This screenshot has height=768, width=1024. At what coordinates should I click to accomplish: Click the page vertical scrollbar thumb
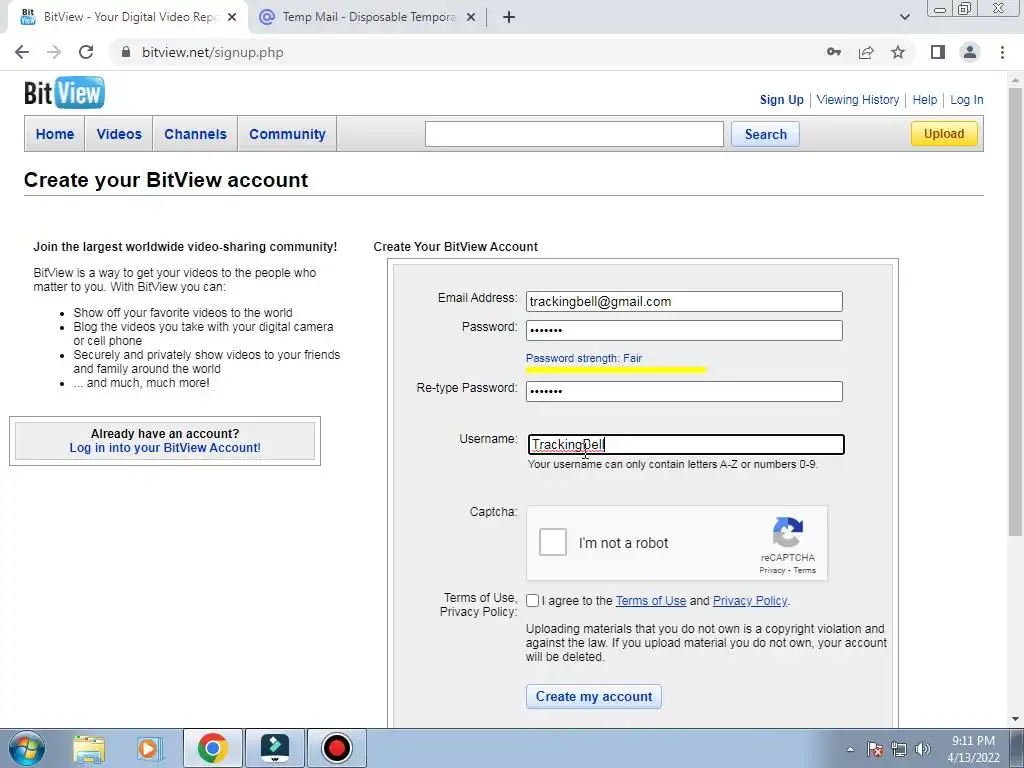coord(1015,310)
